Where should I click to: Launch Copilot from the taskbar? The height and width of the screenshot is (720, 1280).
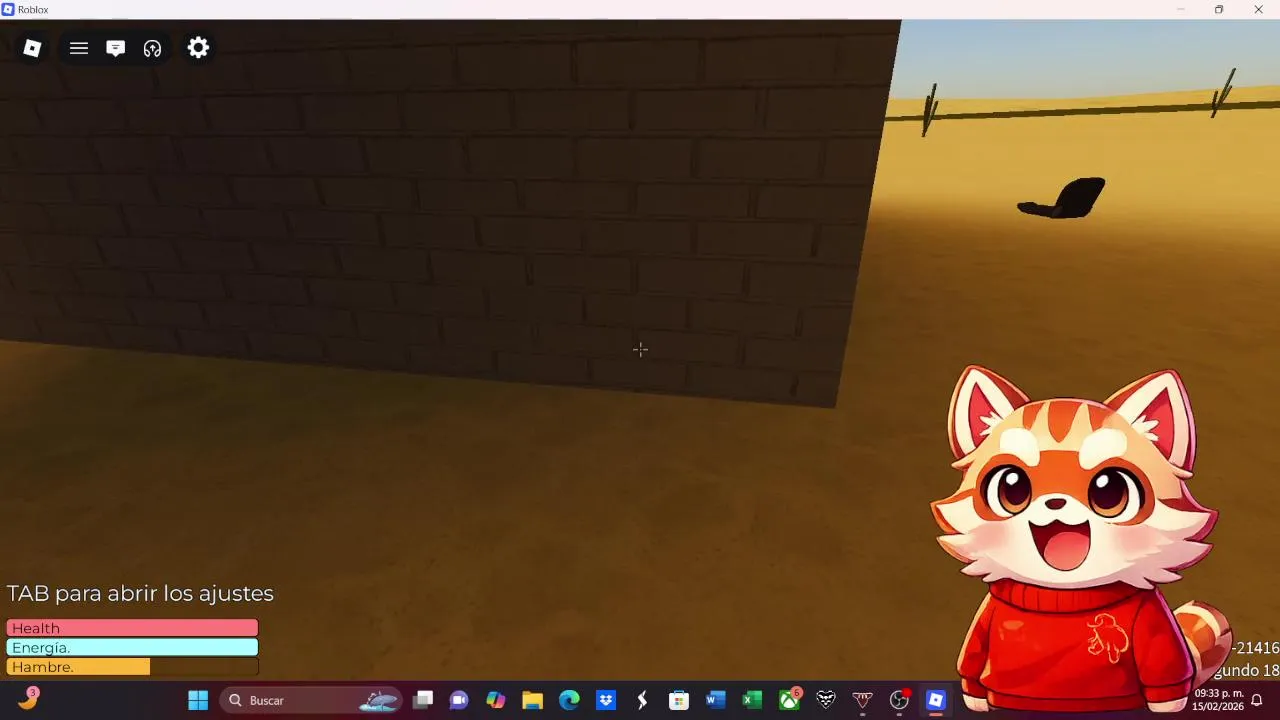coord(496,700)
